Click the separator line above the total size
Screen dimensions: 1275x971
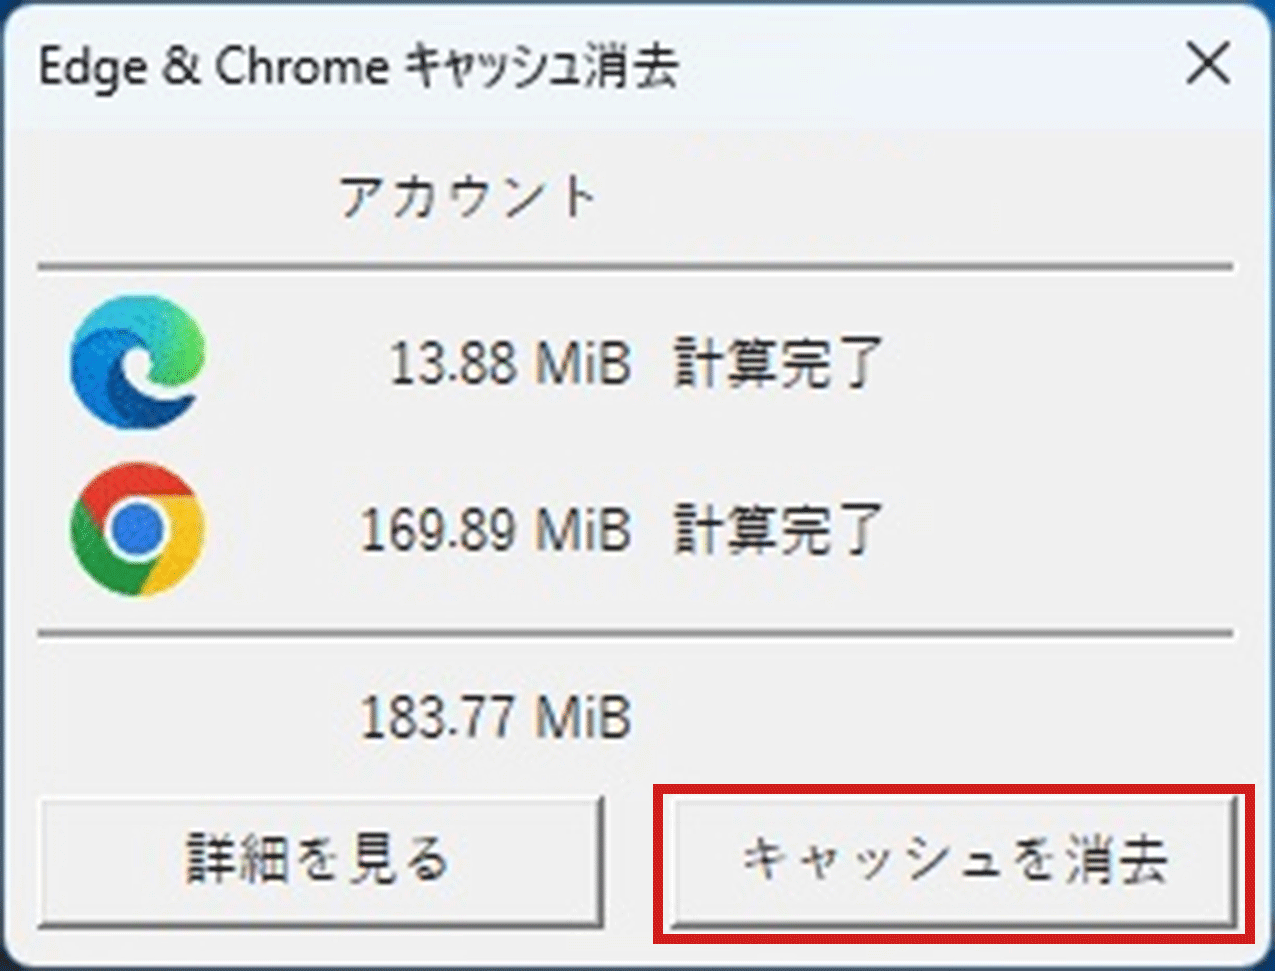coord(635,634)
